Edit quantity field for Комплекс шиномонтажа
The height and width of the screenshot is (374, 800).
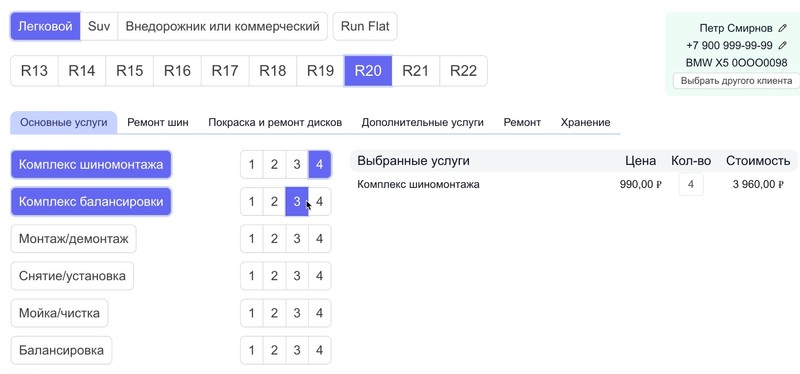pos(691,184)
